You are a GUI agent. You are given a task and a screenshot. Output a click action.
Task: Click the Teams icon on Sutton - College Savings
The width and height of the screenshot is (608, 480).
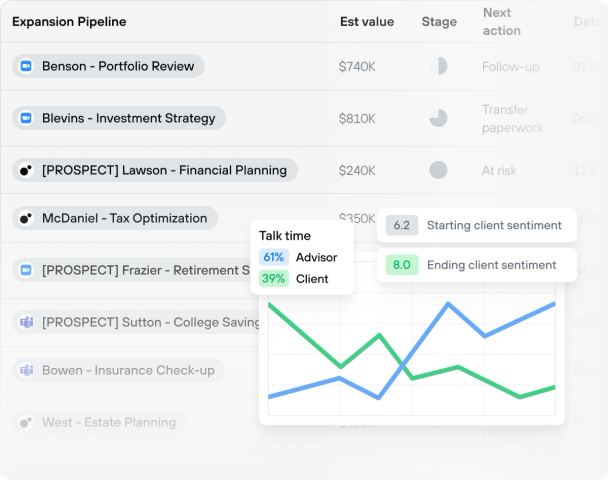[x=27, y=322]
